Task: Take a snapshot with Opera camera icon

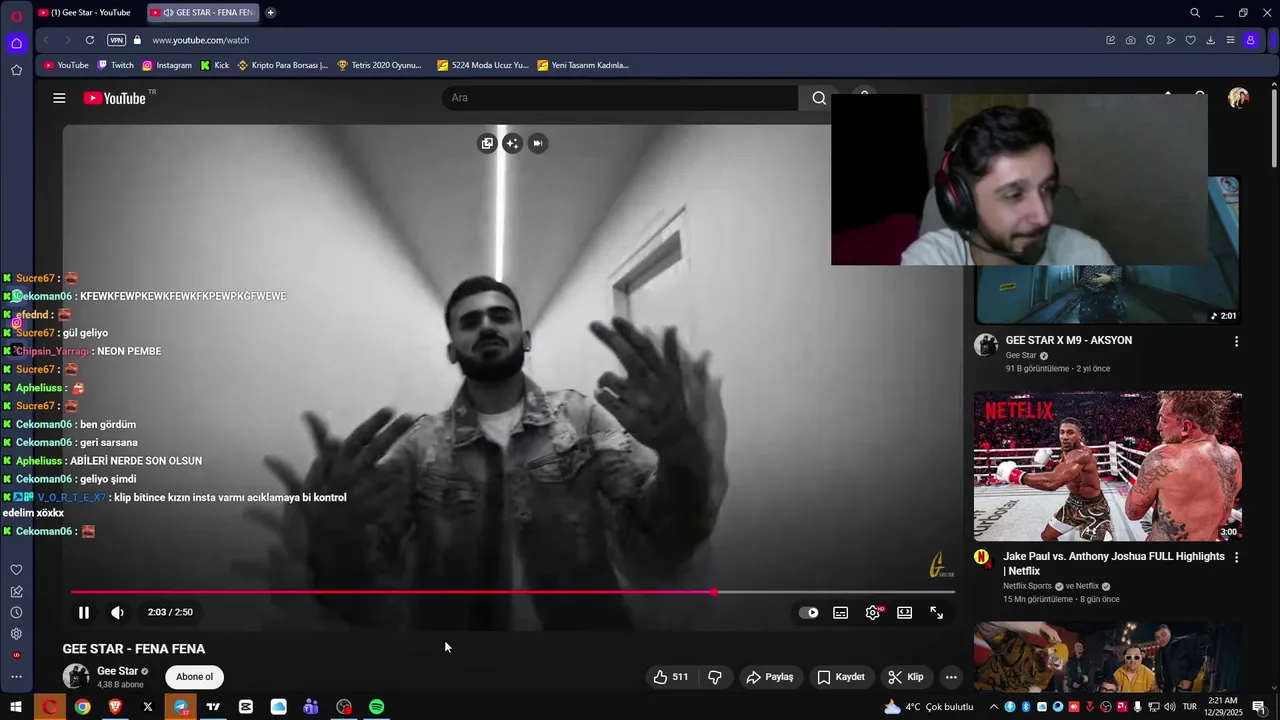Action: pos(1130,40)
